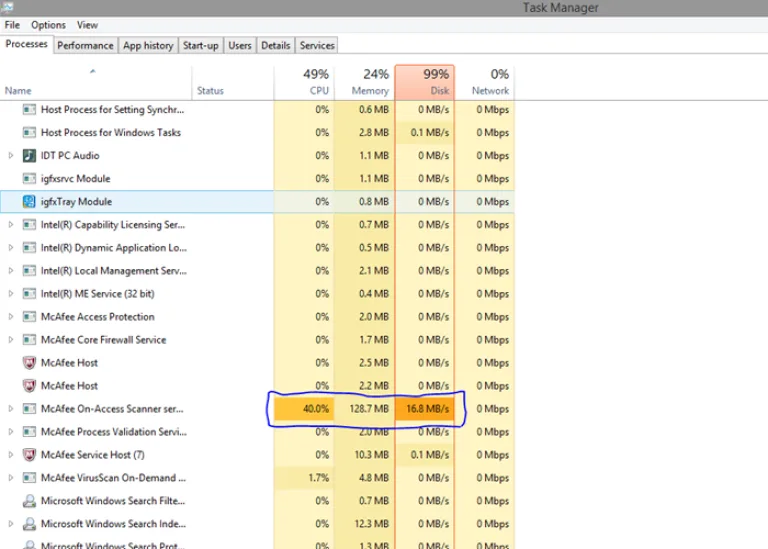Expand McAfee Service Host (7) group

tap(11, 455)
